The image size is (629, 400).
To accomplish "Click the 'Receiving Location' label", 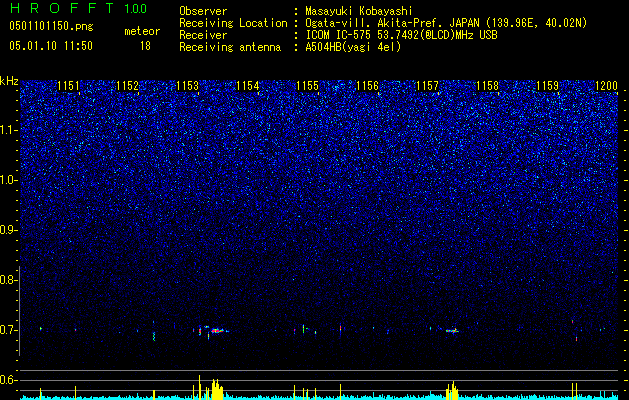I will coord(233,23).
